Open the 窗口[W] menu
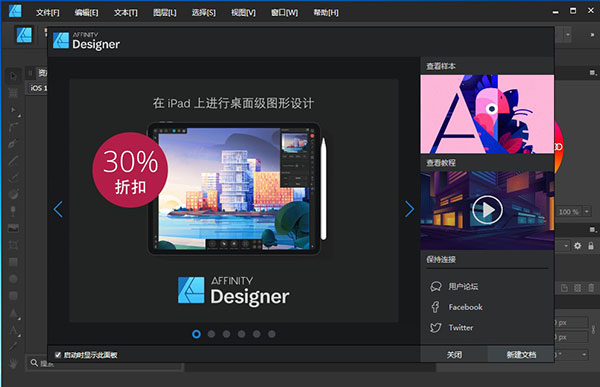The image size is (600, 387). coord(284,13)
